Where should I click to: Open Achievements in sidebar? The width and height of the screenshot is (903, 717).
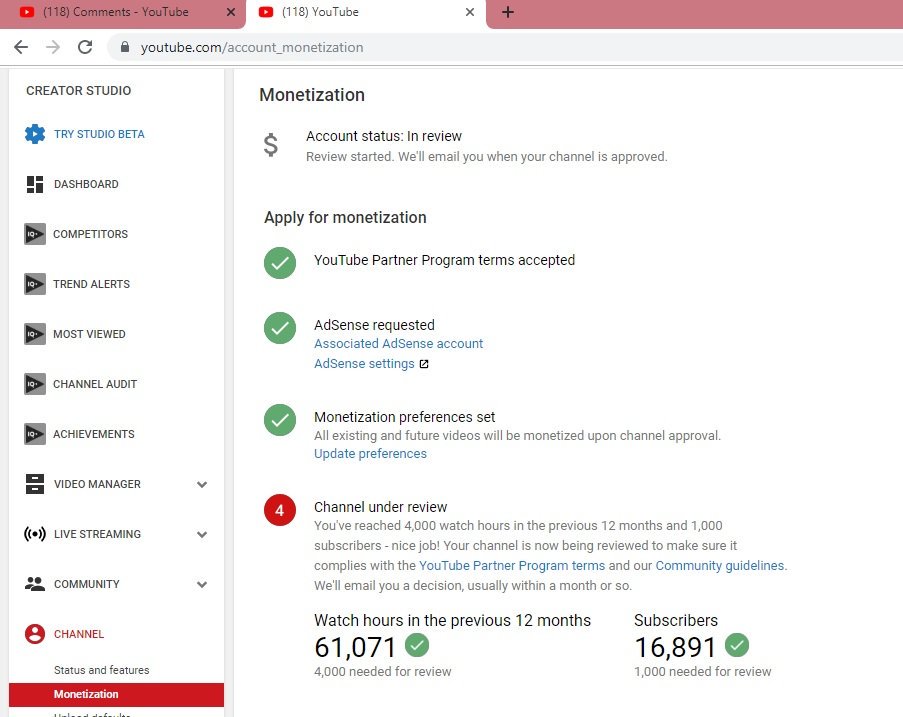(x=94, y=434)
